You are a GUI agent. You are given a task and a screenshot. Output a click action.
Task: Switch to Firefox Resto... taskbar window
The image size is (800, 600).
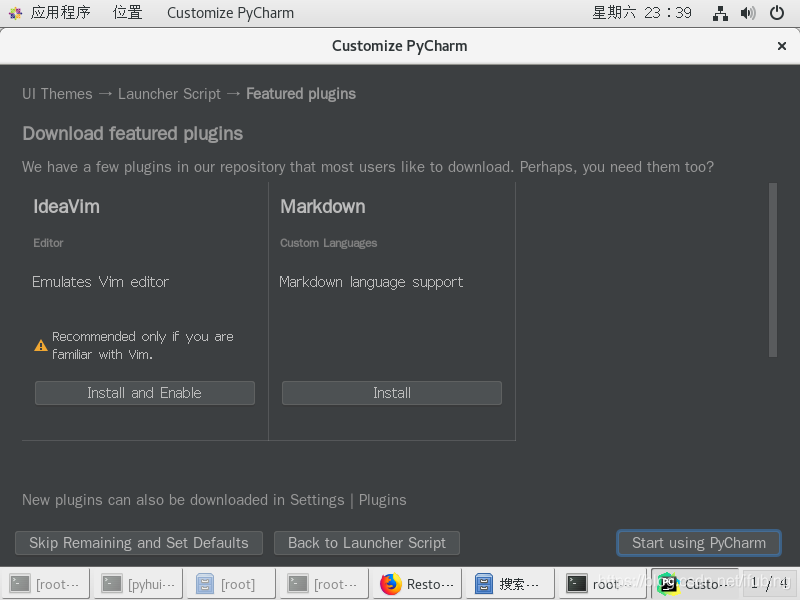coord(417,584)
